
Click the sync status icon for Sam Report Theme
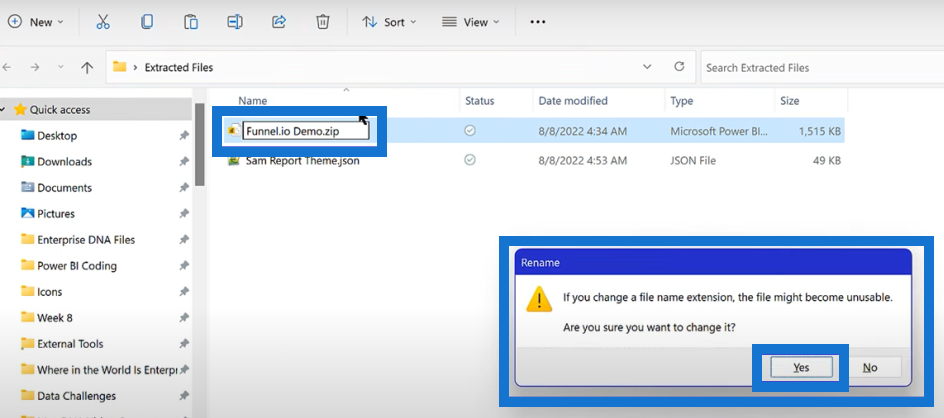pyautogui.click(x=470, y=160)
